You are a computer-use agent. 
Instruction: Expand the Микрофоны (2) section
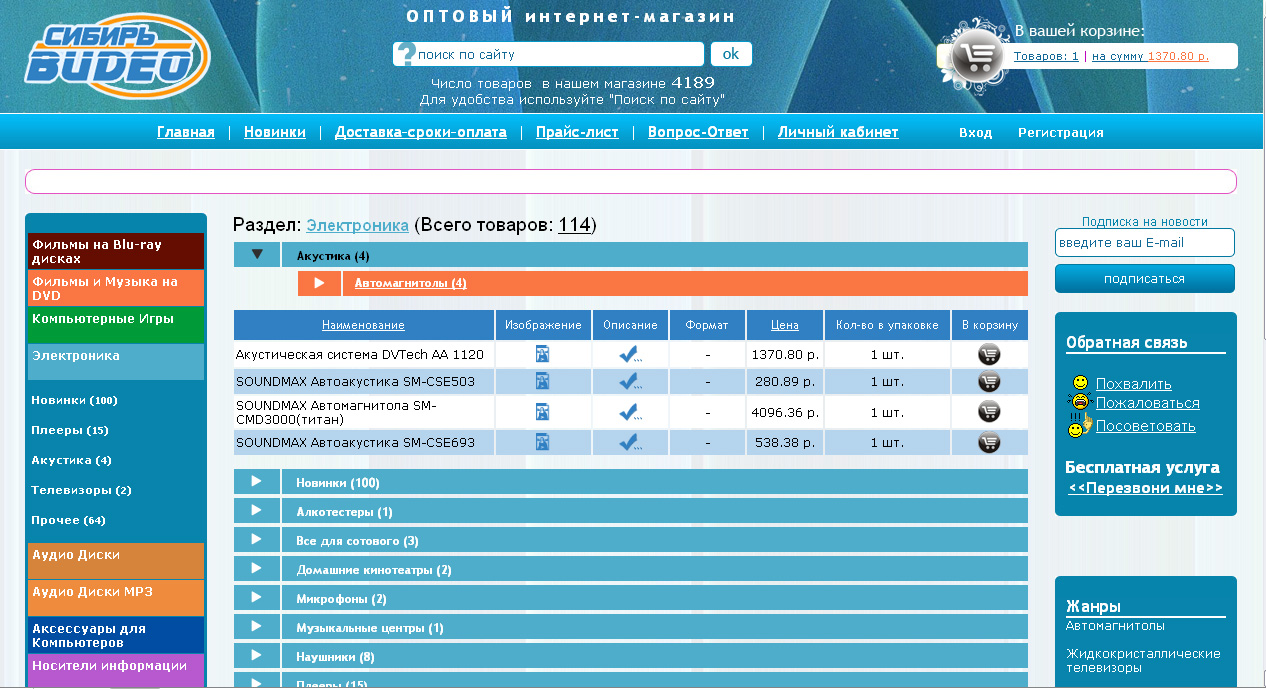[x=631, y=598]
